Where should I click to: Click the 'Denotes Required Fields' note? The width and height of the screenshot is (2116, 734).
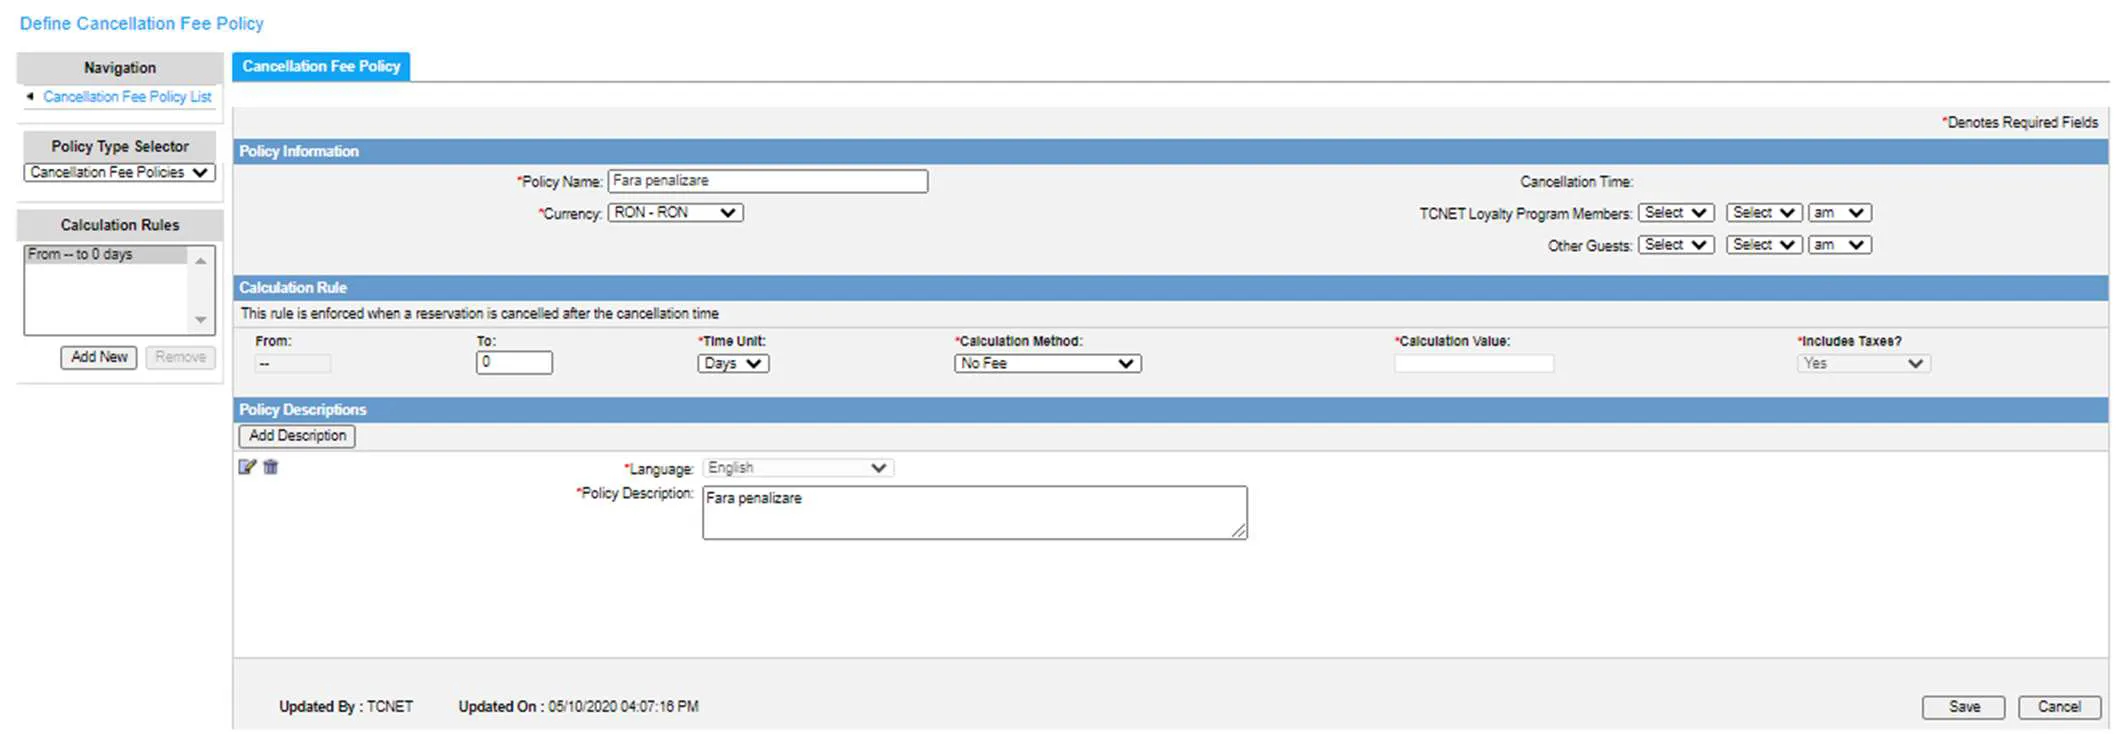[x=2020, y=122]
